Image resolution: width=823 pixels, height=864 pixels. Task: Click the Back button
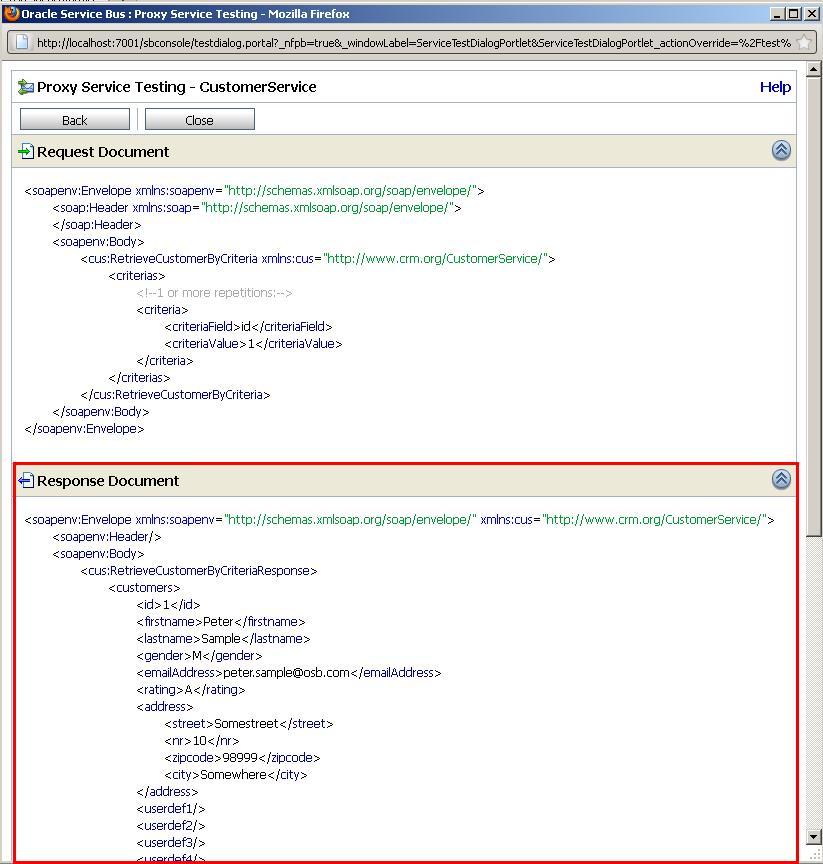[74, 120]
